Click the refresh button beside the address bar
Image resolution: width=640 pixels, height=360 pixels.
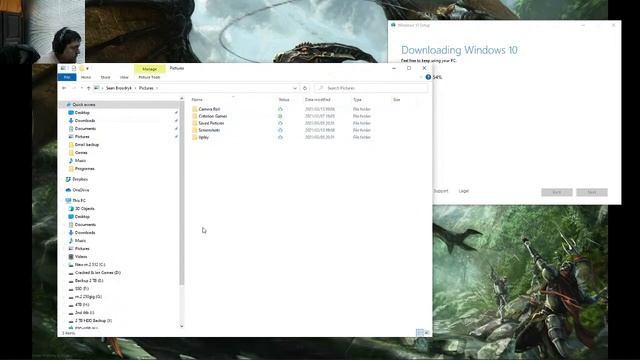[x=305, y=88]
